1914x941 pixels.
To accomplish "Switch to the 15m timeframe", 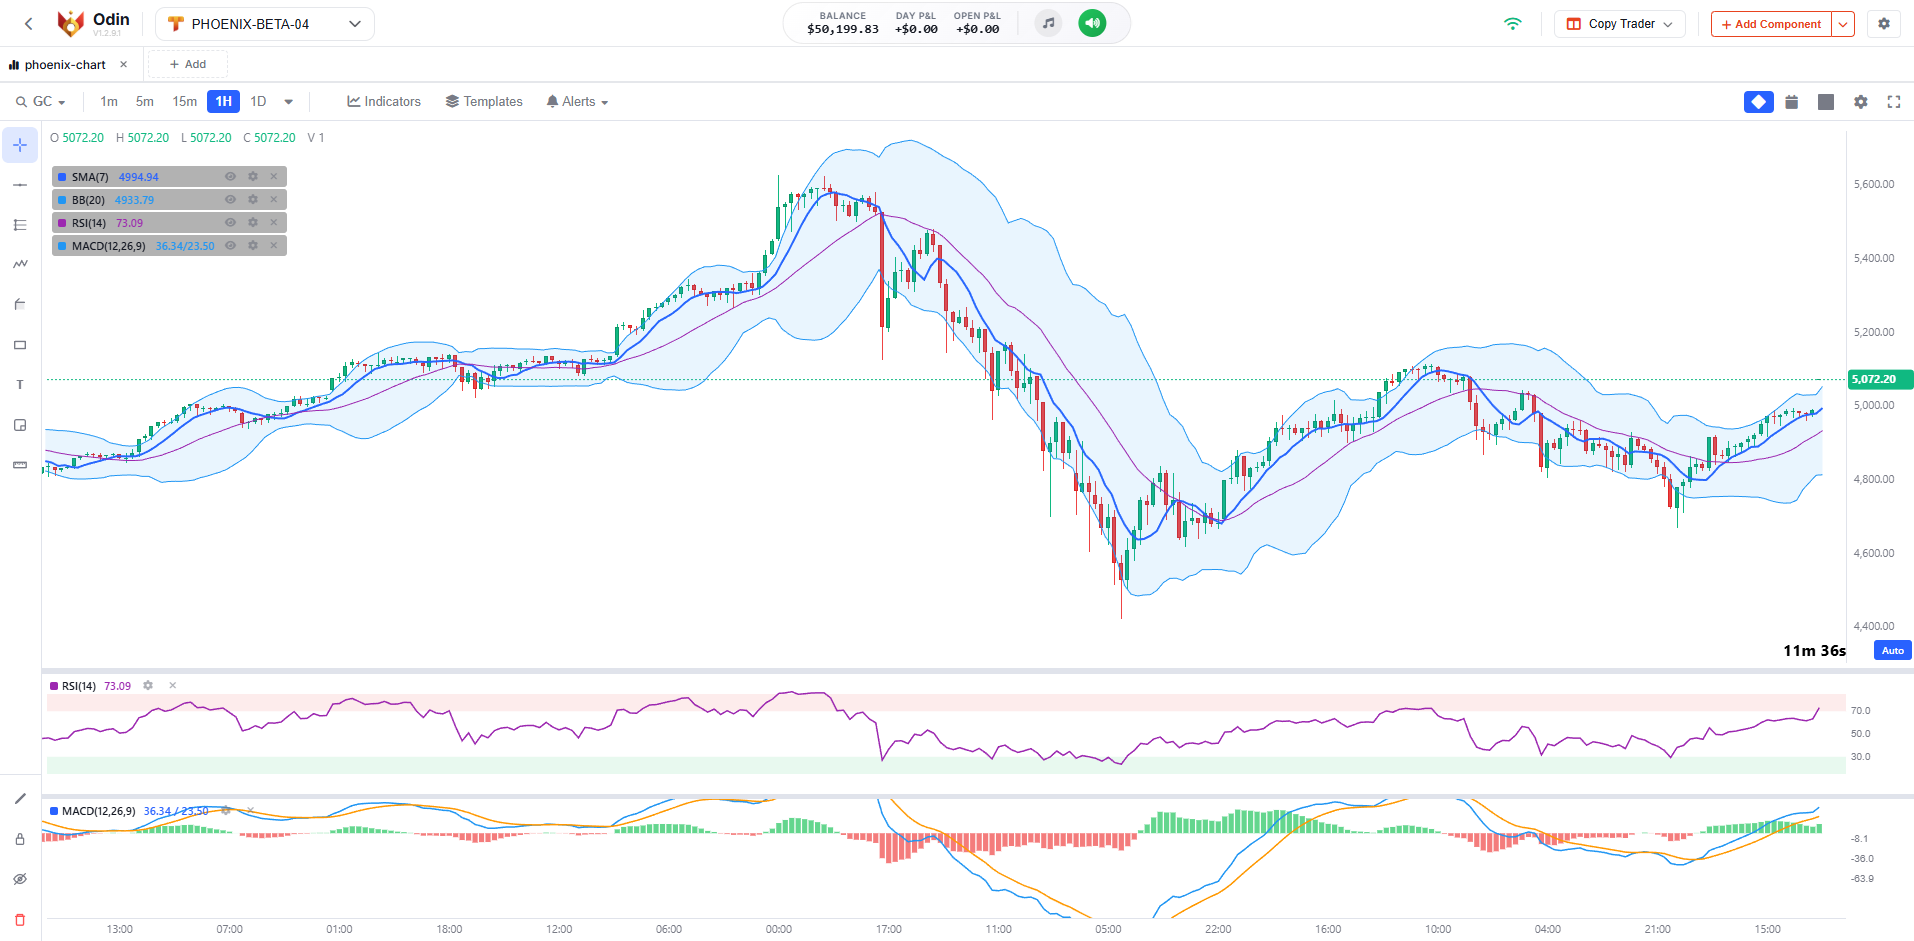I will (184, 102).
